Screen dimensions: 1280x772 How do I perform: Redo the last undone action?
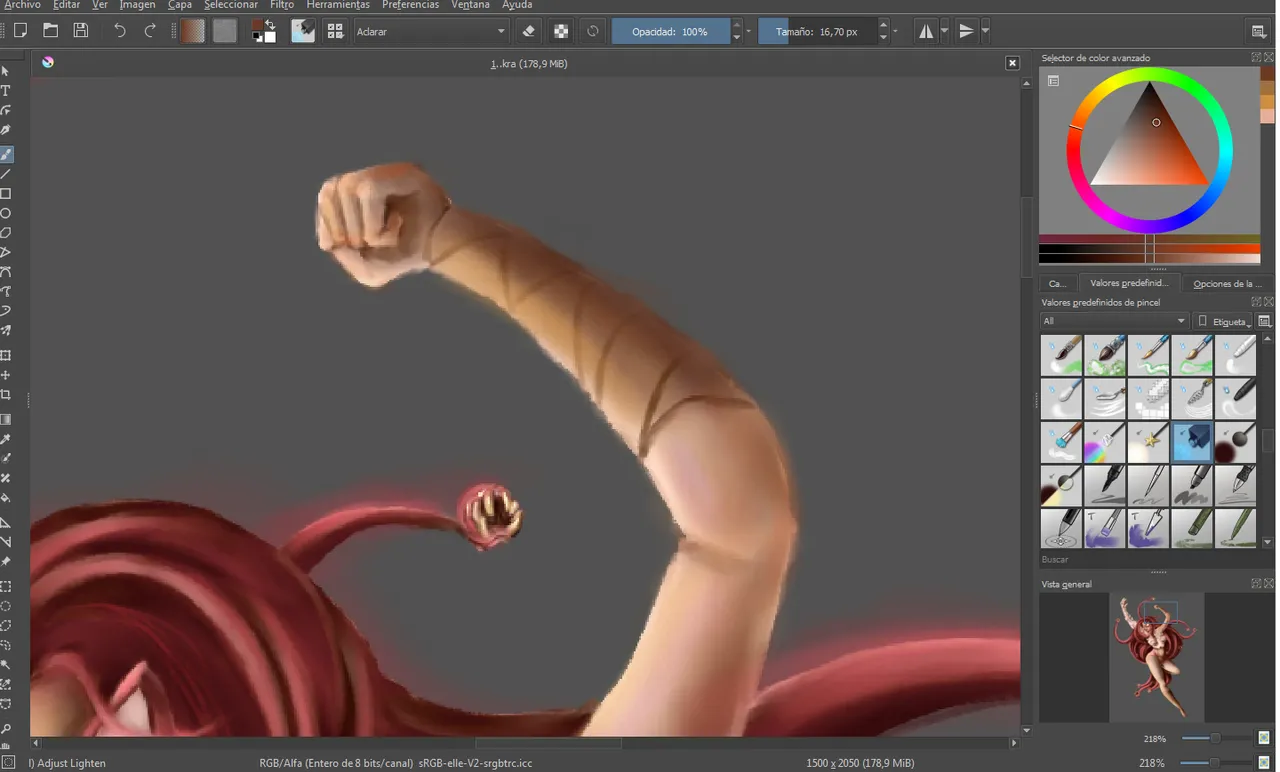[x=150, y=31]
